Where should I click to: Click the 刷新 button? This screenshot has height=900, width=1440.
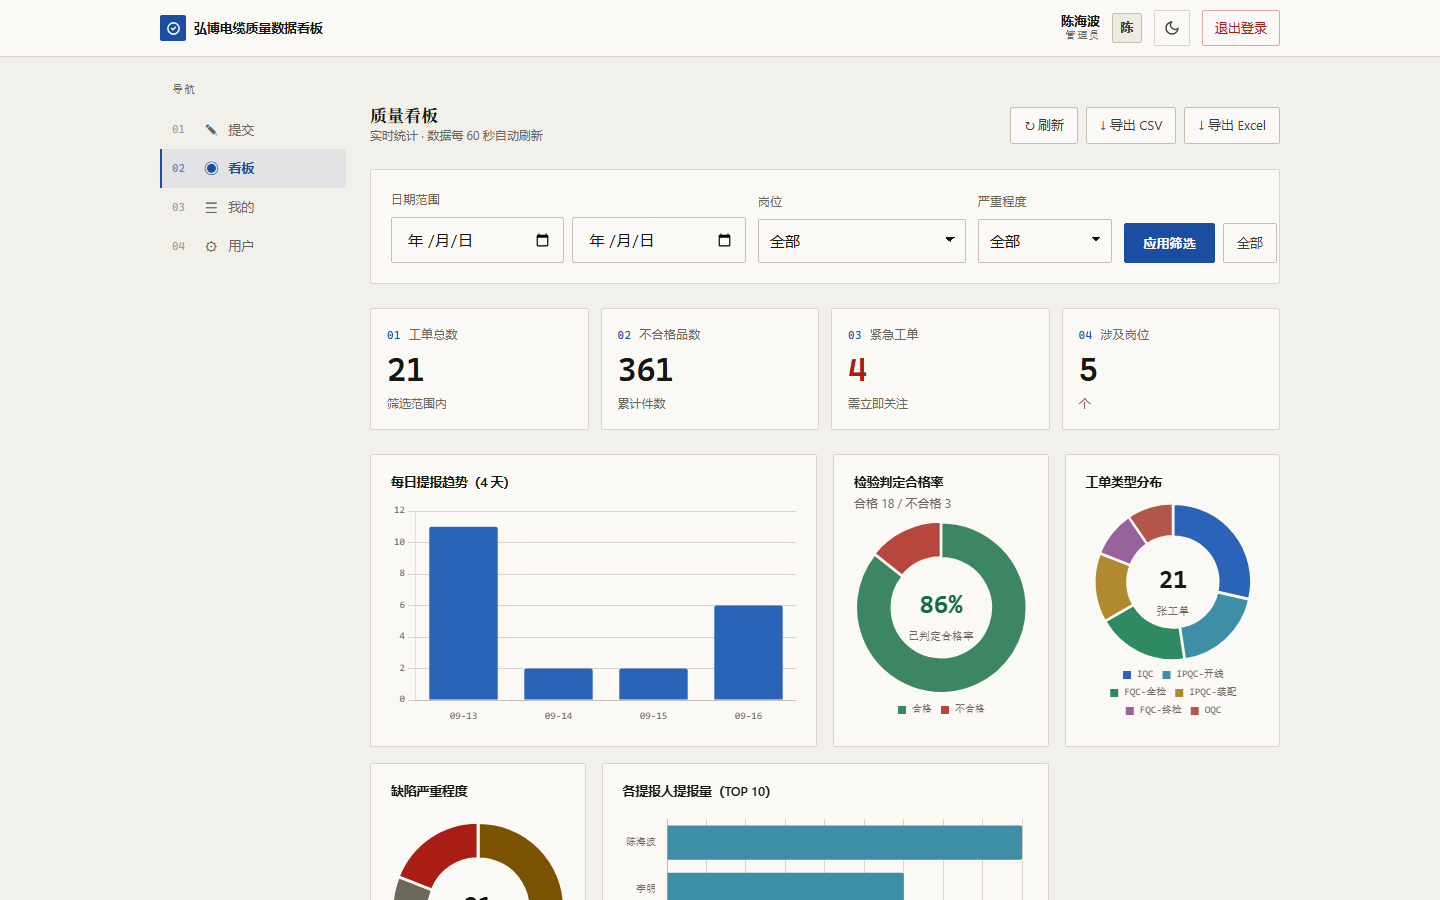(x=1044, y=125)
